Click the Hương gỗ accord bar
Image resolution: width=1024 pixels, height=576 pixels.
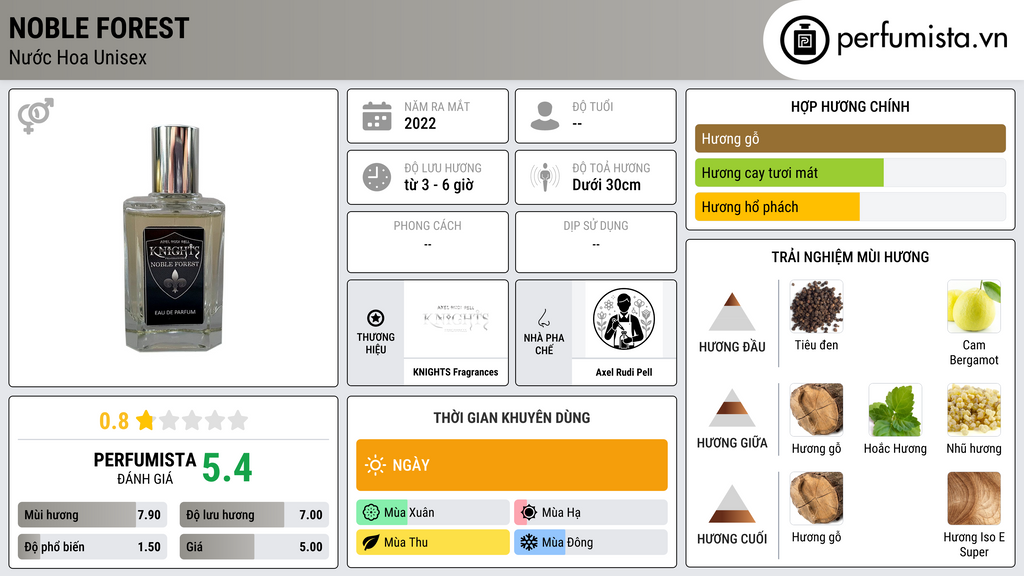850,138
